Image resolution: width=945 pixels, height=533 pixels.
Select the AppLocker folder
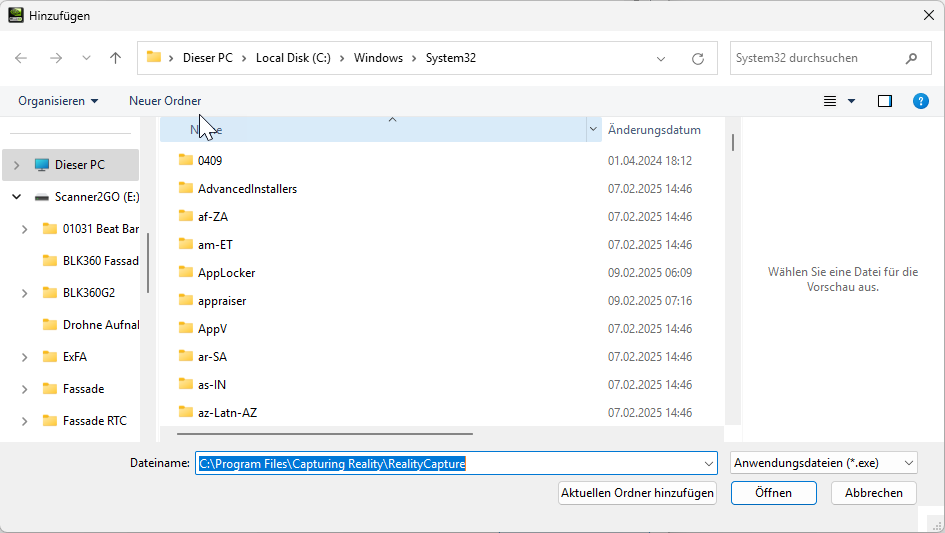pyautogui.click(x=226, y=272)
